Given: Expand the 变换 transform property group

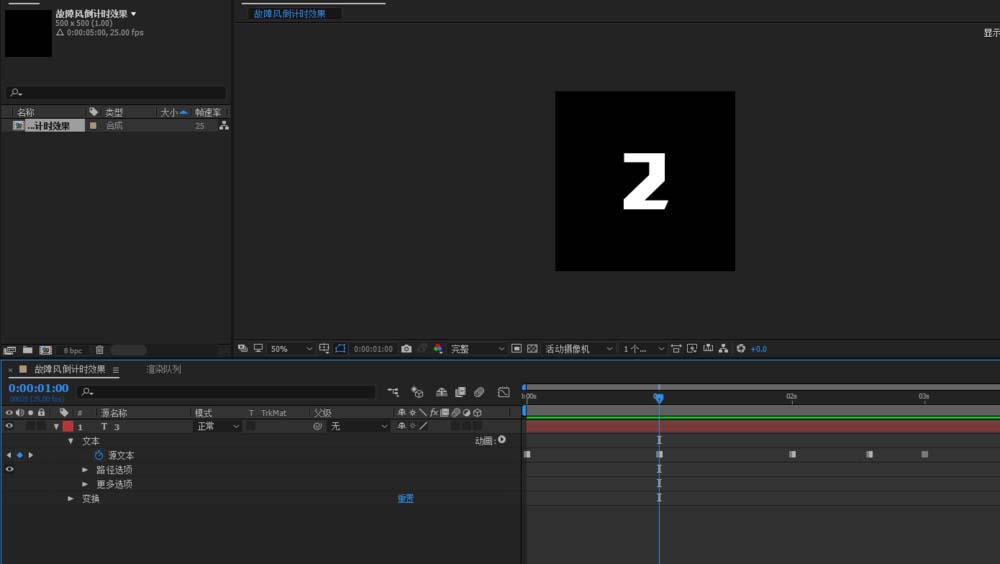Looking at the screenshot, I should tap(70, 498).
